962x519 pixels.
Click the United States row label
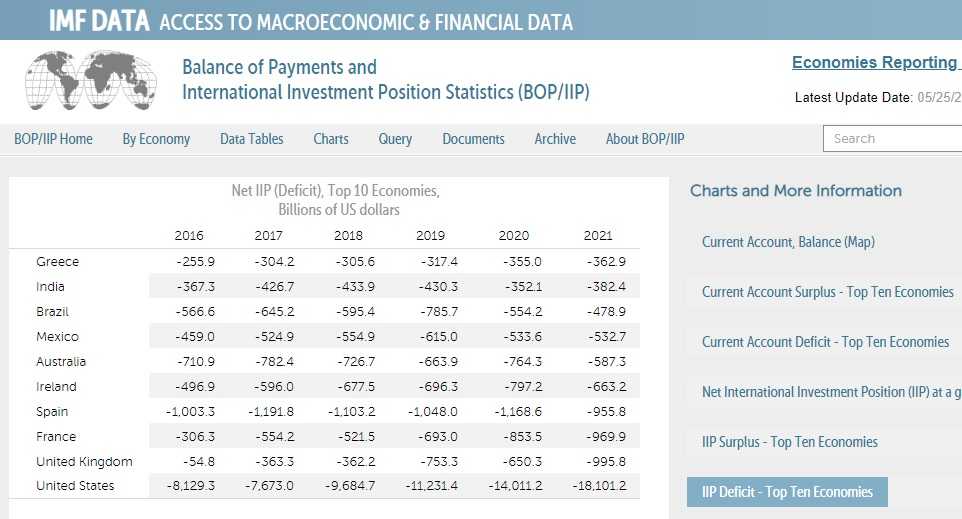(x=75, y=486)
